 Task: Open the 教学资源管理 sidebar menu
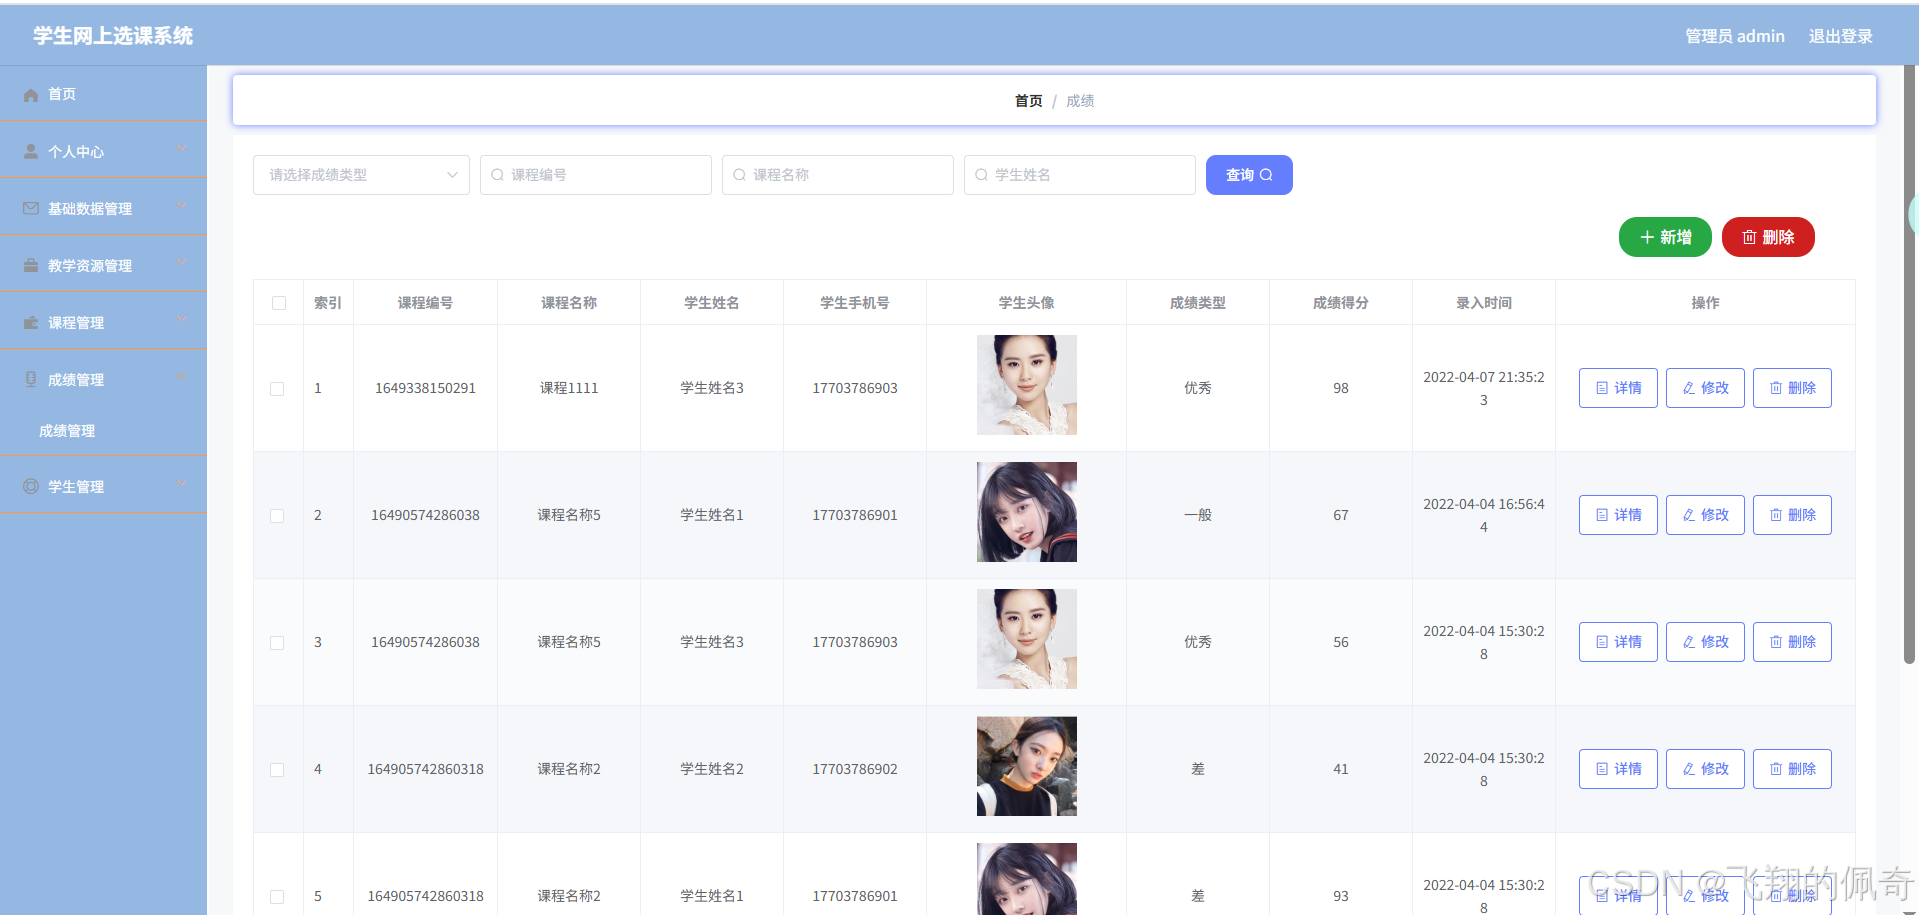(x=103, y=265)
